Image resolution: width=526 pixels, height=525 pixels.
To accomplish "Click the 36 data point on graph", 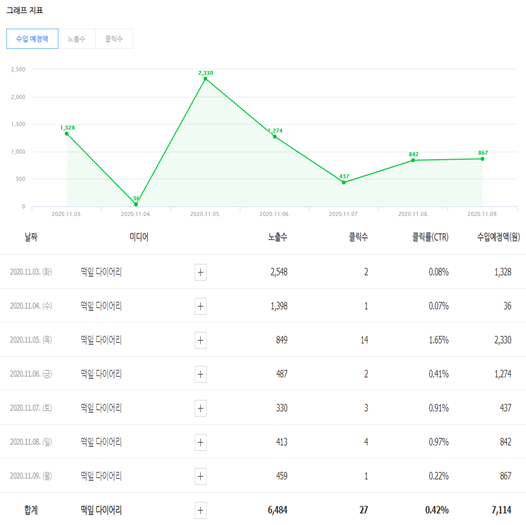I will point(136,204).
